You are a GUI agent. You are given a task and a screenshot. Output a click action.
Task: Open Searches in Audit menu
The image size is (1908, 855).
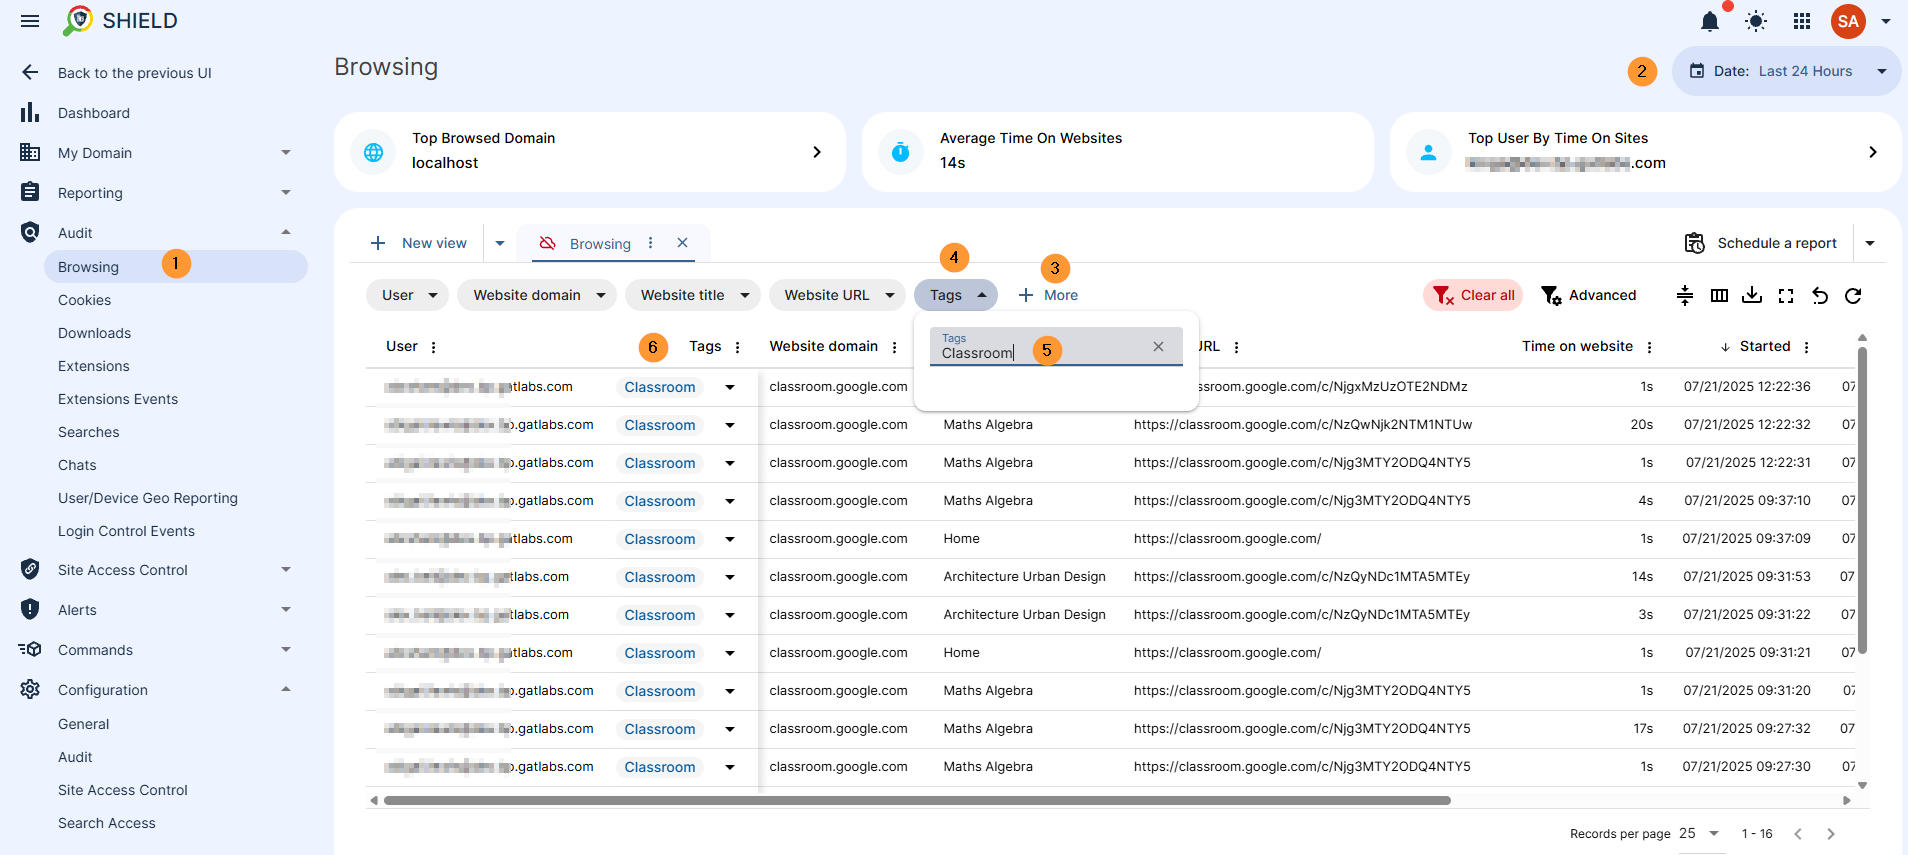pyautogui.click(x=88, y=432)
